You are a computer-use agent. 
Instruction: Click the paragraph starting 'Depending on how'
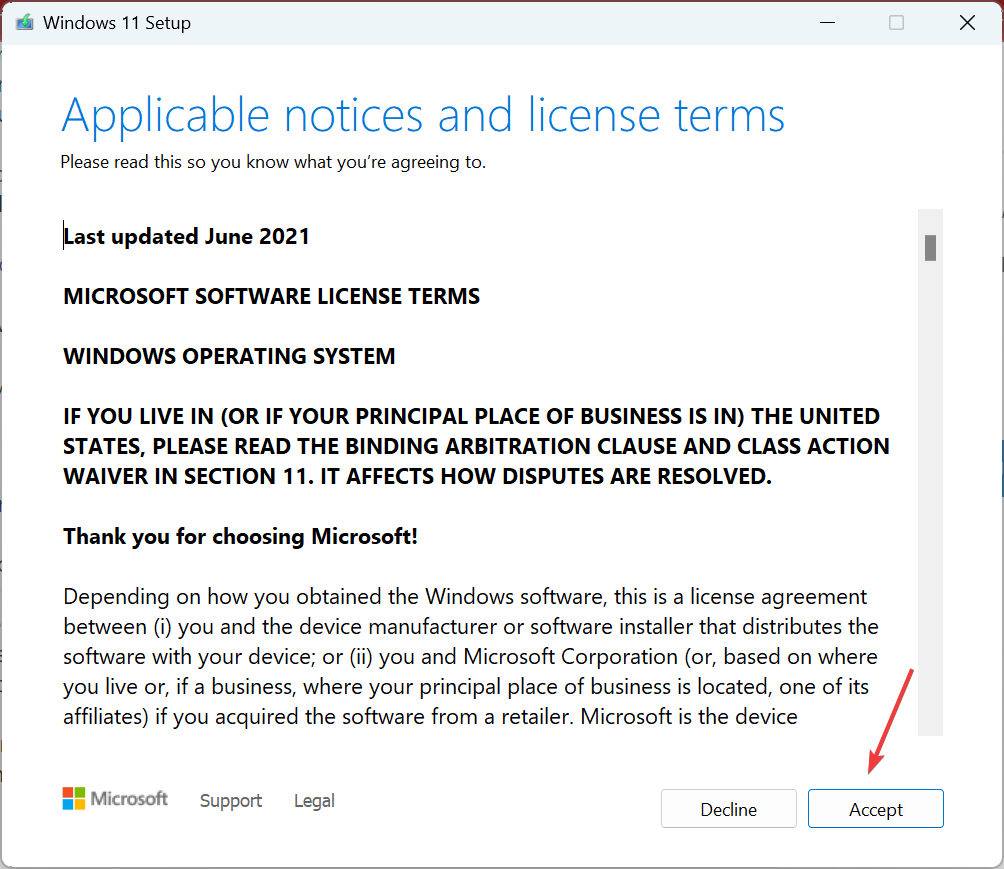471,656
